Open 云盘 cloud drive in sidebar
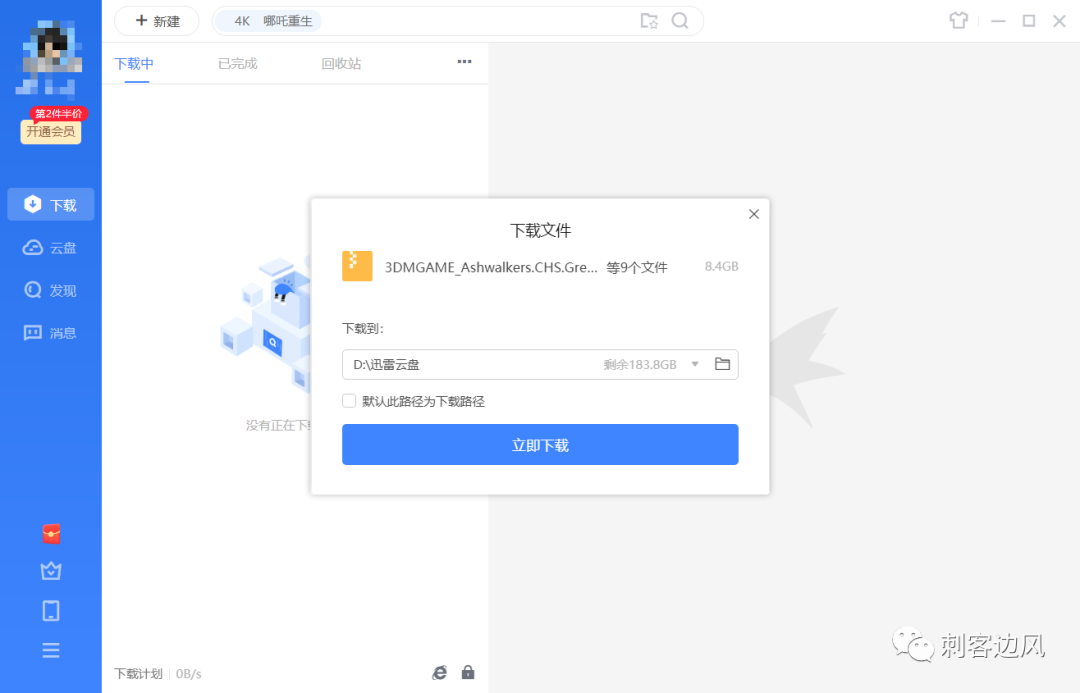 click(50, 248)
